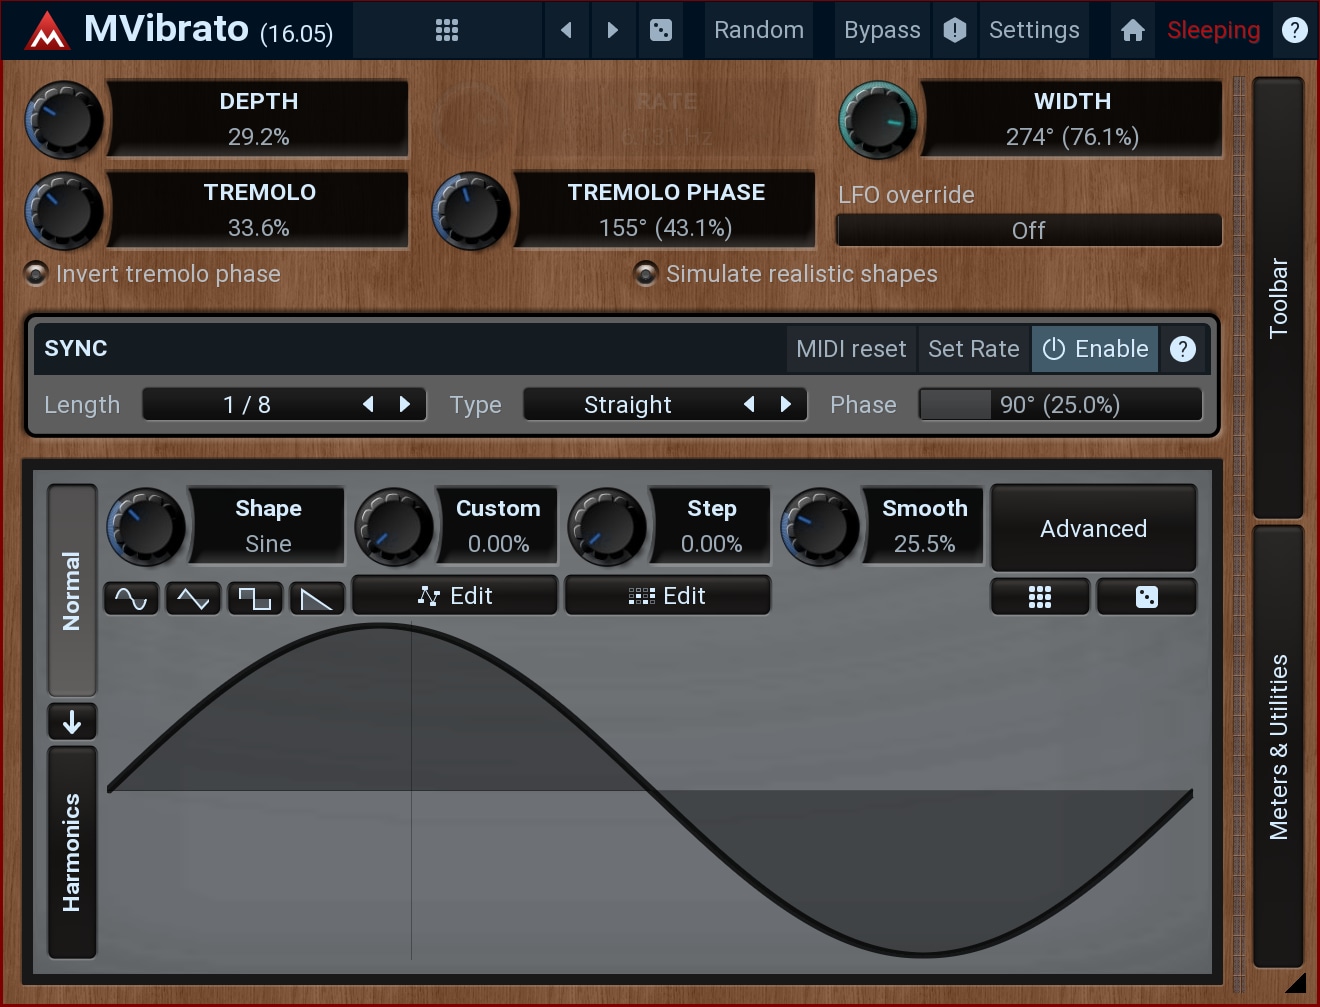
Task: Click the dice randomize icon in title bar
Action: (661, 30)
